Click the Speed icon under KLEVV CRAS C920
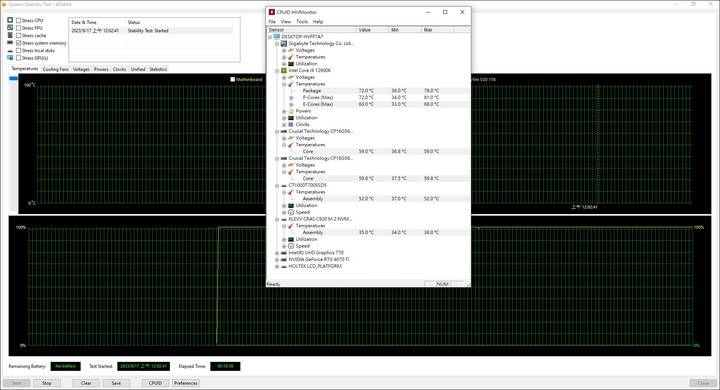Image resolution: width=720 pixels, height=390 pixels. (291, 246)
